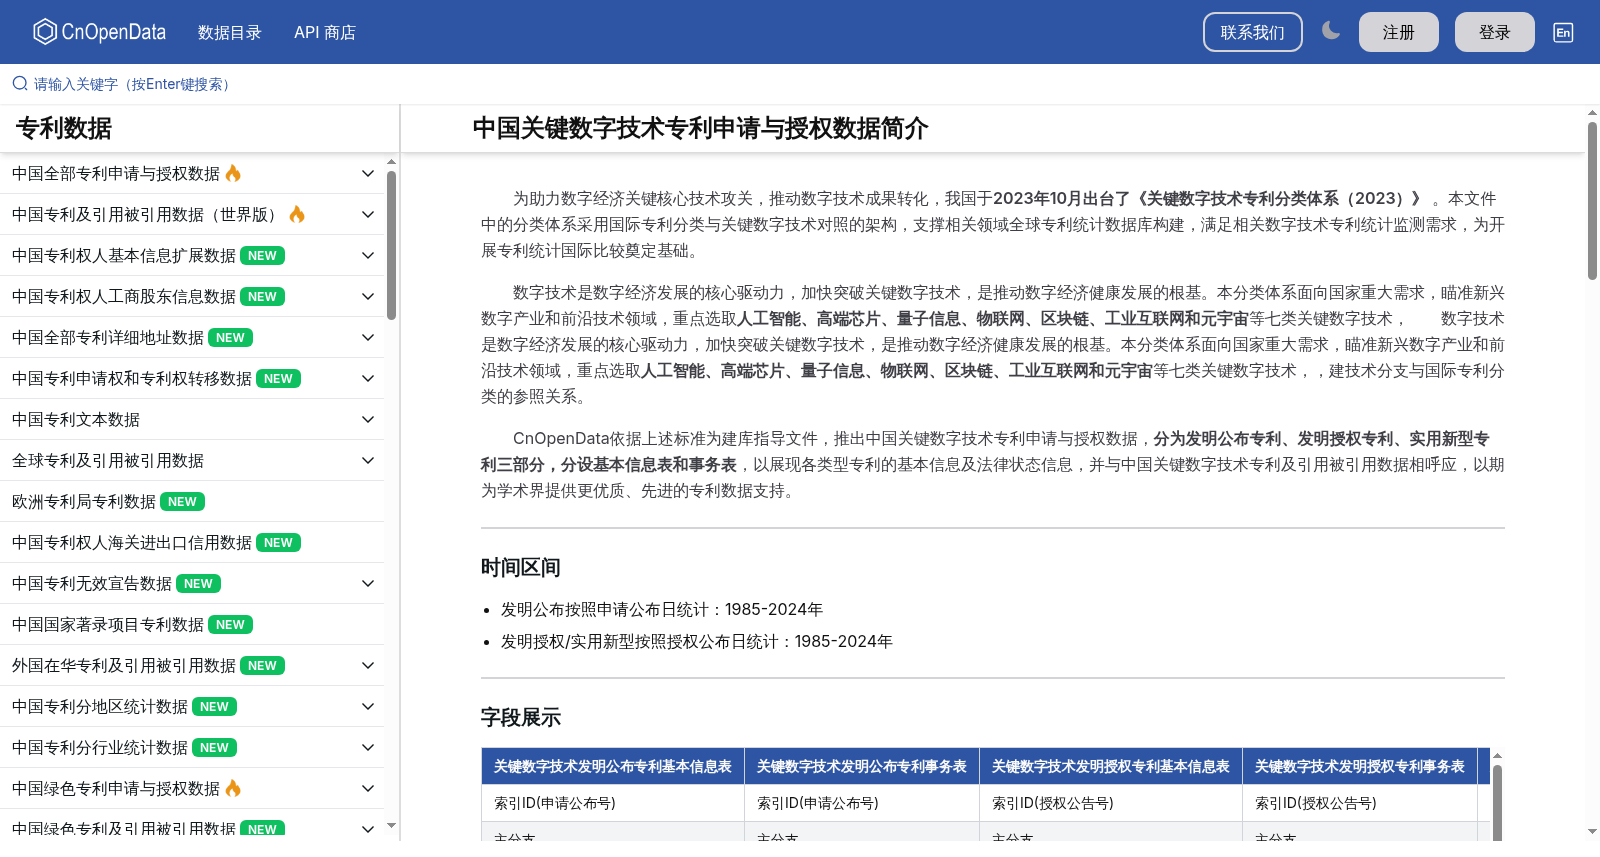Expand 中国全部专利申请与授权数据 chevron
Image resolution: width=1600 pixels, height=857 pixels.
[368, 173]
